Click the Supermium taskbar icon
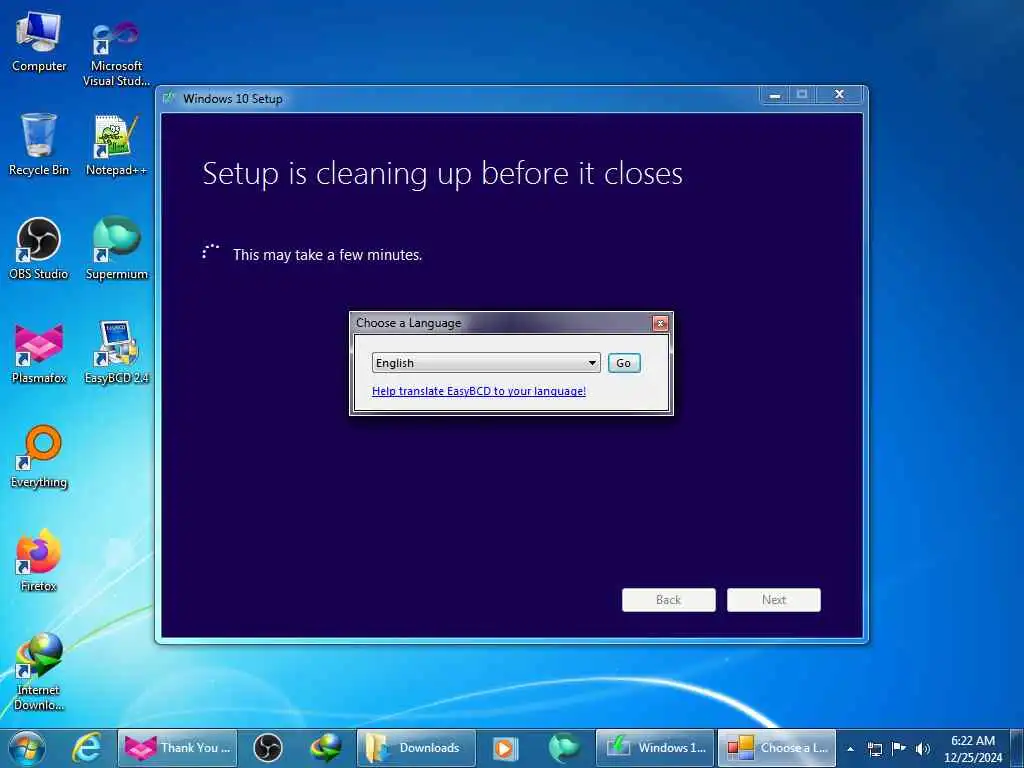Screen dimensions: 1024x768 point(564,748)
